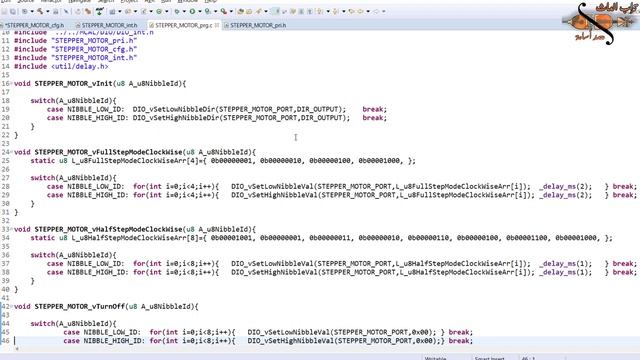Click the include "STEPPER_MOTOR_cfg.h" line

click(76, 49)
